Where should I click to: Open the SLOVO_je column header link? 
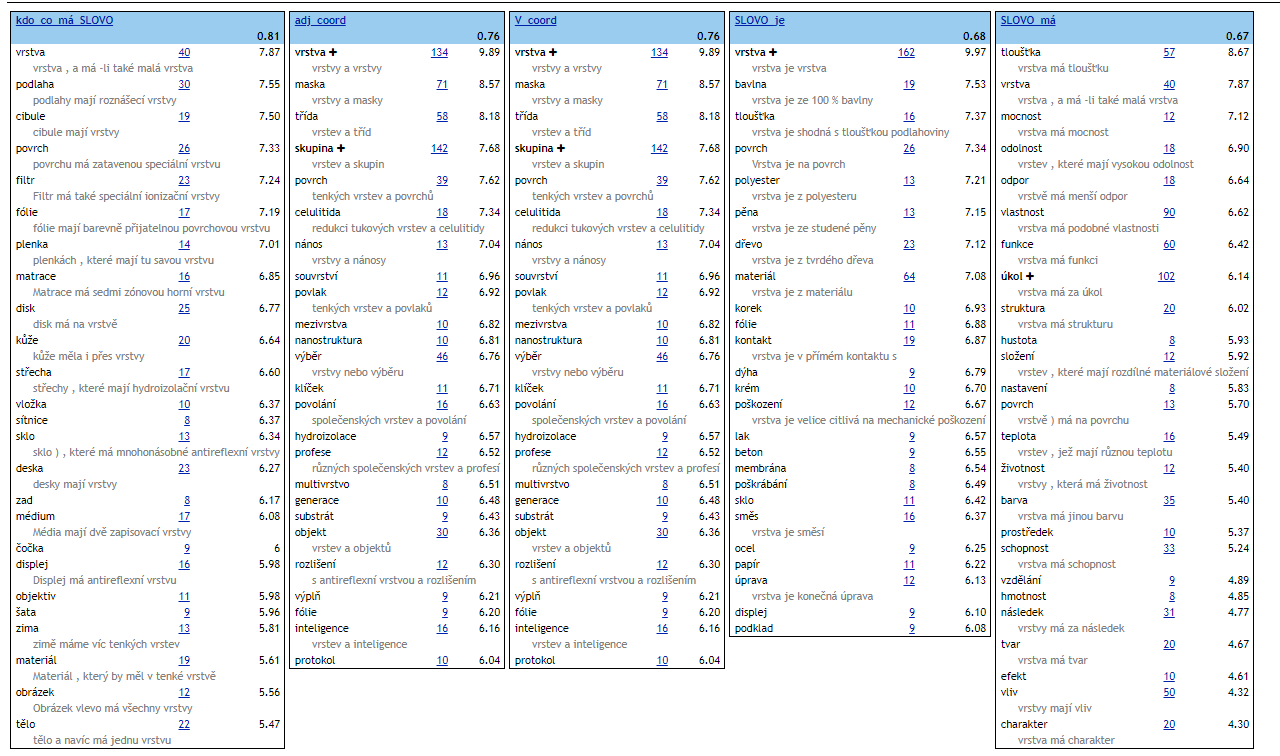coord(760,20)
